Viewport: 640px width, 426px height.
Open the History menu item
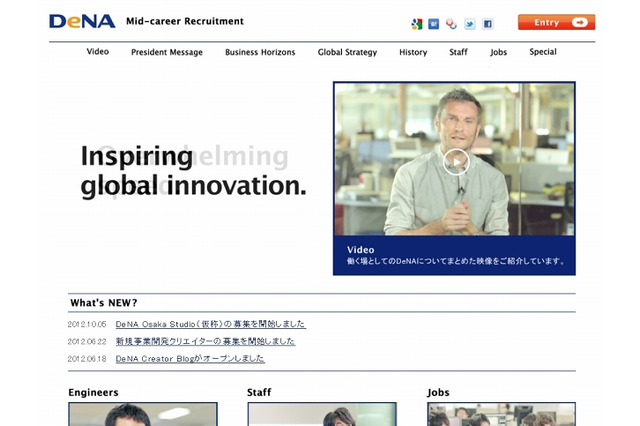pyautogui.click(x=413, y=52)
